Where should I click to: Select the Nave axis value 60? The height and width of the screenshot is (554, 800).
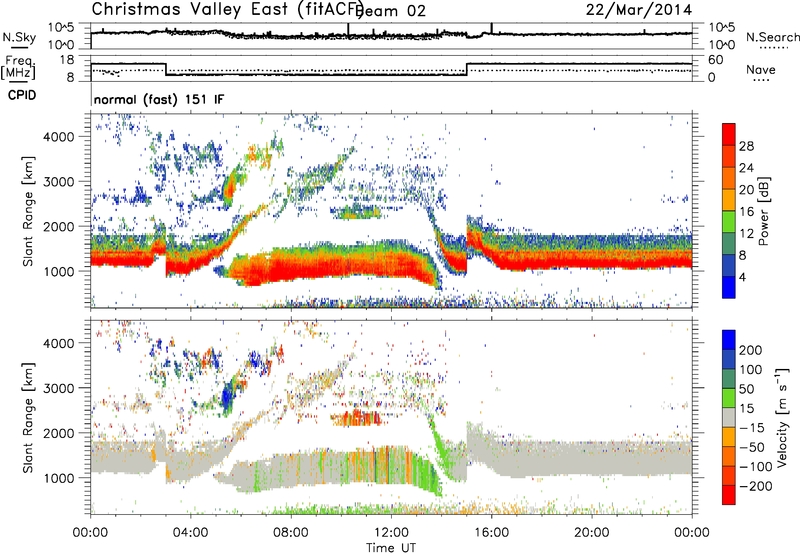click(x=716, y=60)
